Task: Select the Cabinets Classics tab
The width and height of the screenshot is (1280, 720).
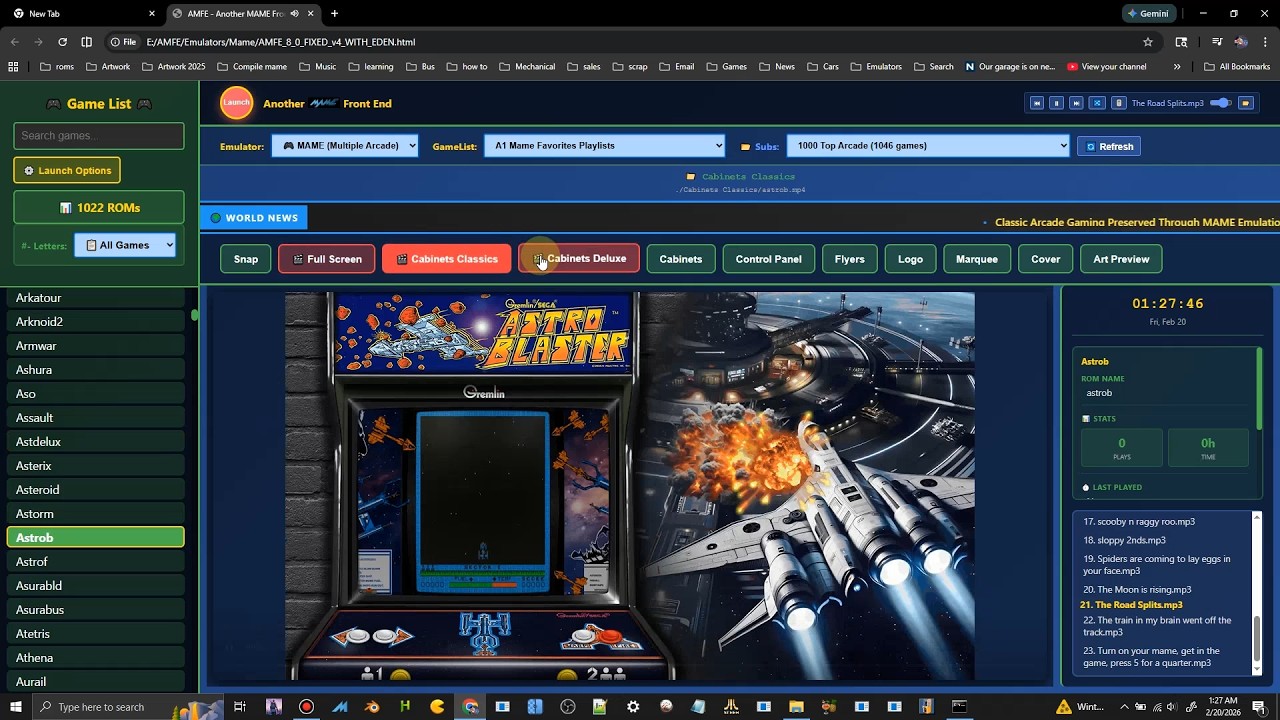Action: click(x=446, y=259)
